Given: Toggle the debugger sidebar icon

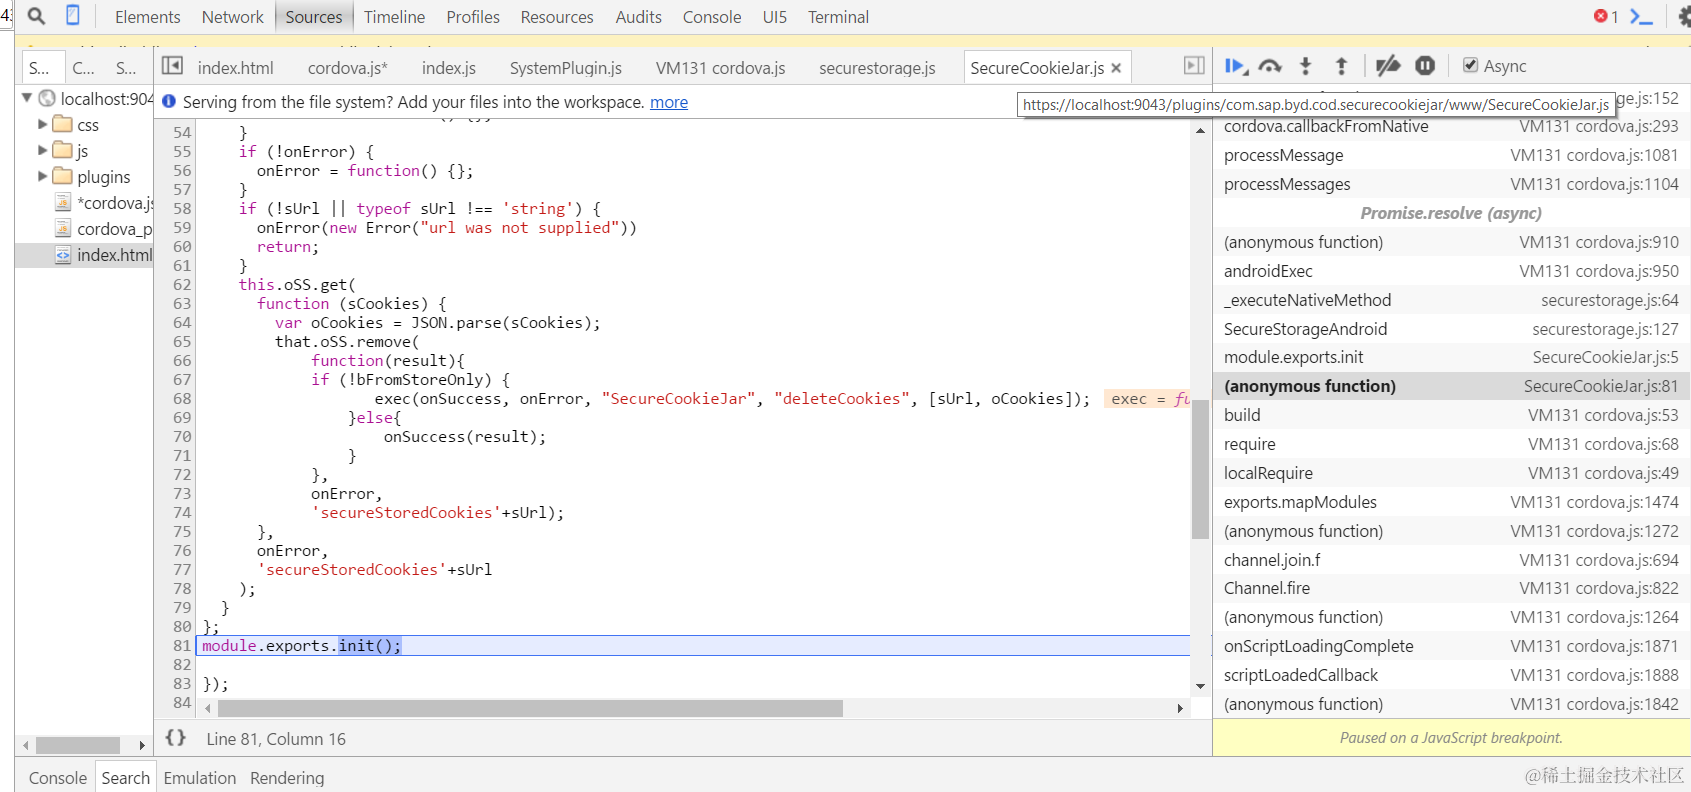Looking at the screenshot, I should 1194,66.
